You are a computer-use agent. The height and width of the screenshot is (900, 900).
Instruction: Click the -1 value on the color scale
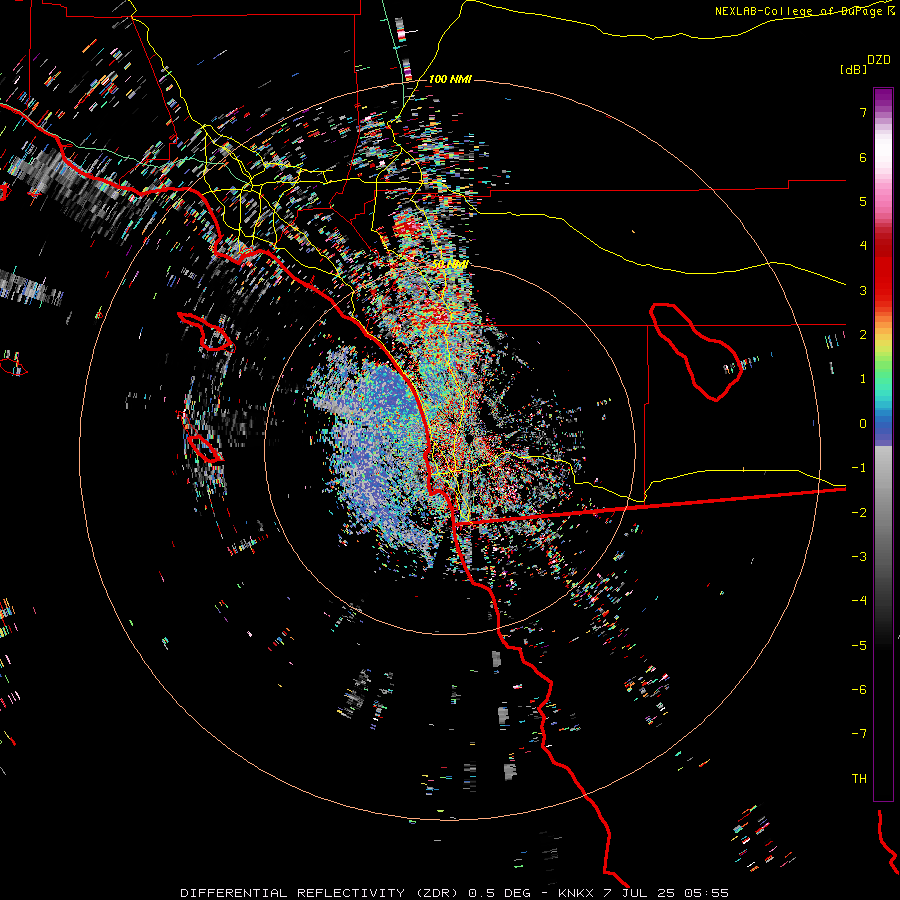coord(859,468)
